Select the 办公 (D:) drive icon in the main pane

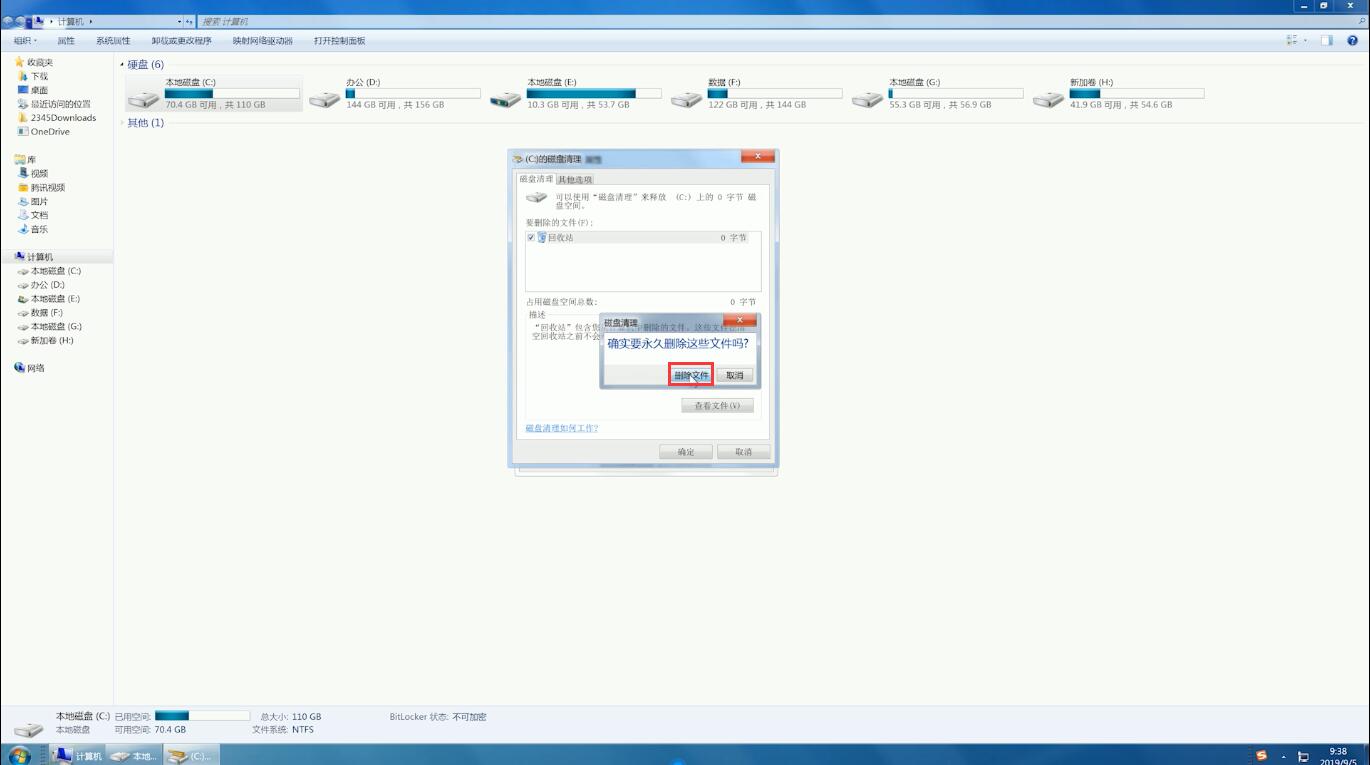325,99
